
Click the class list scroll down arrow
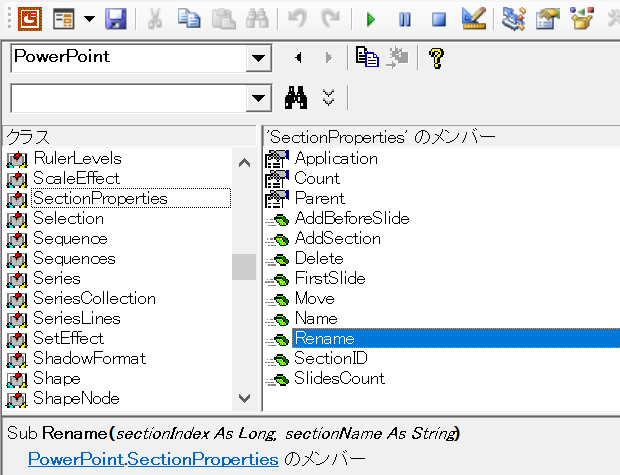point(244,398)
